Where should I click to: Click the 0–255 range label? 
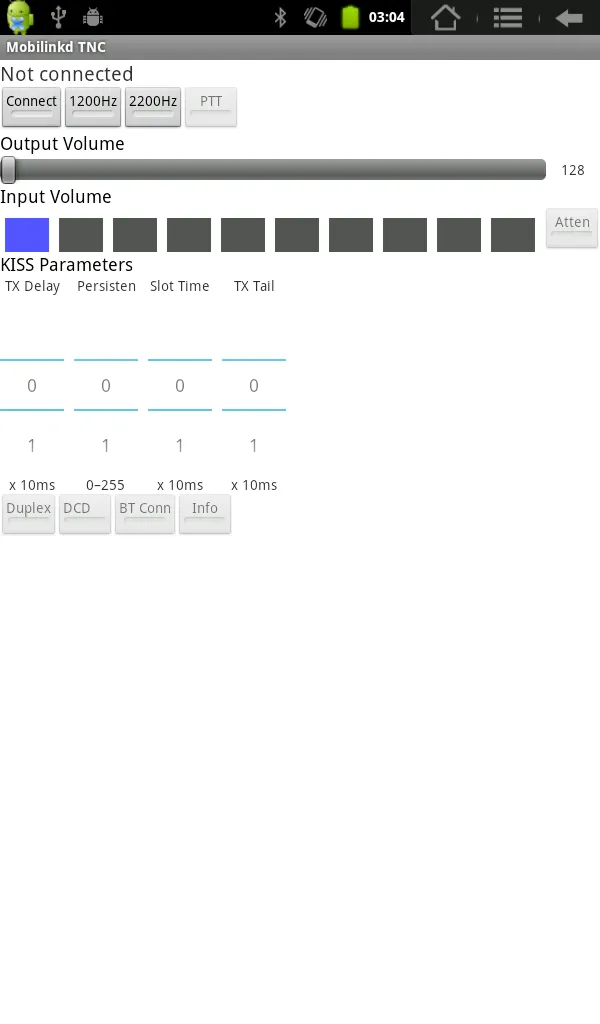[x=105, y=485]
